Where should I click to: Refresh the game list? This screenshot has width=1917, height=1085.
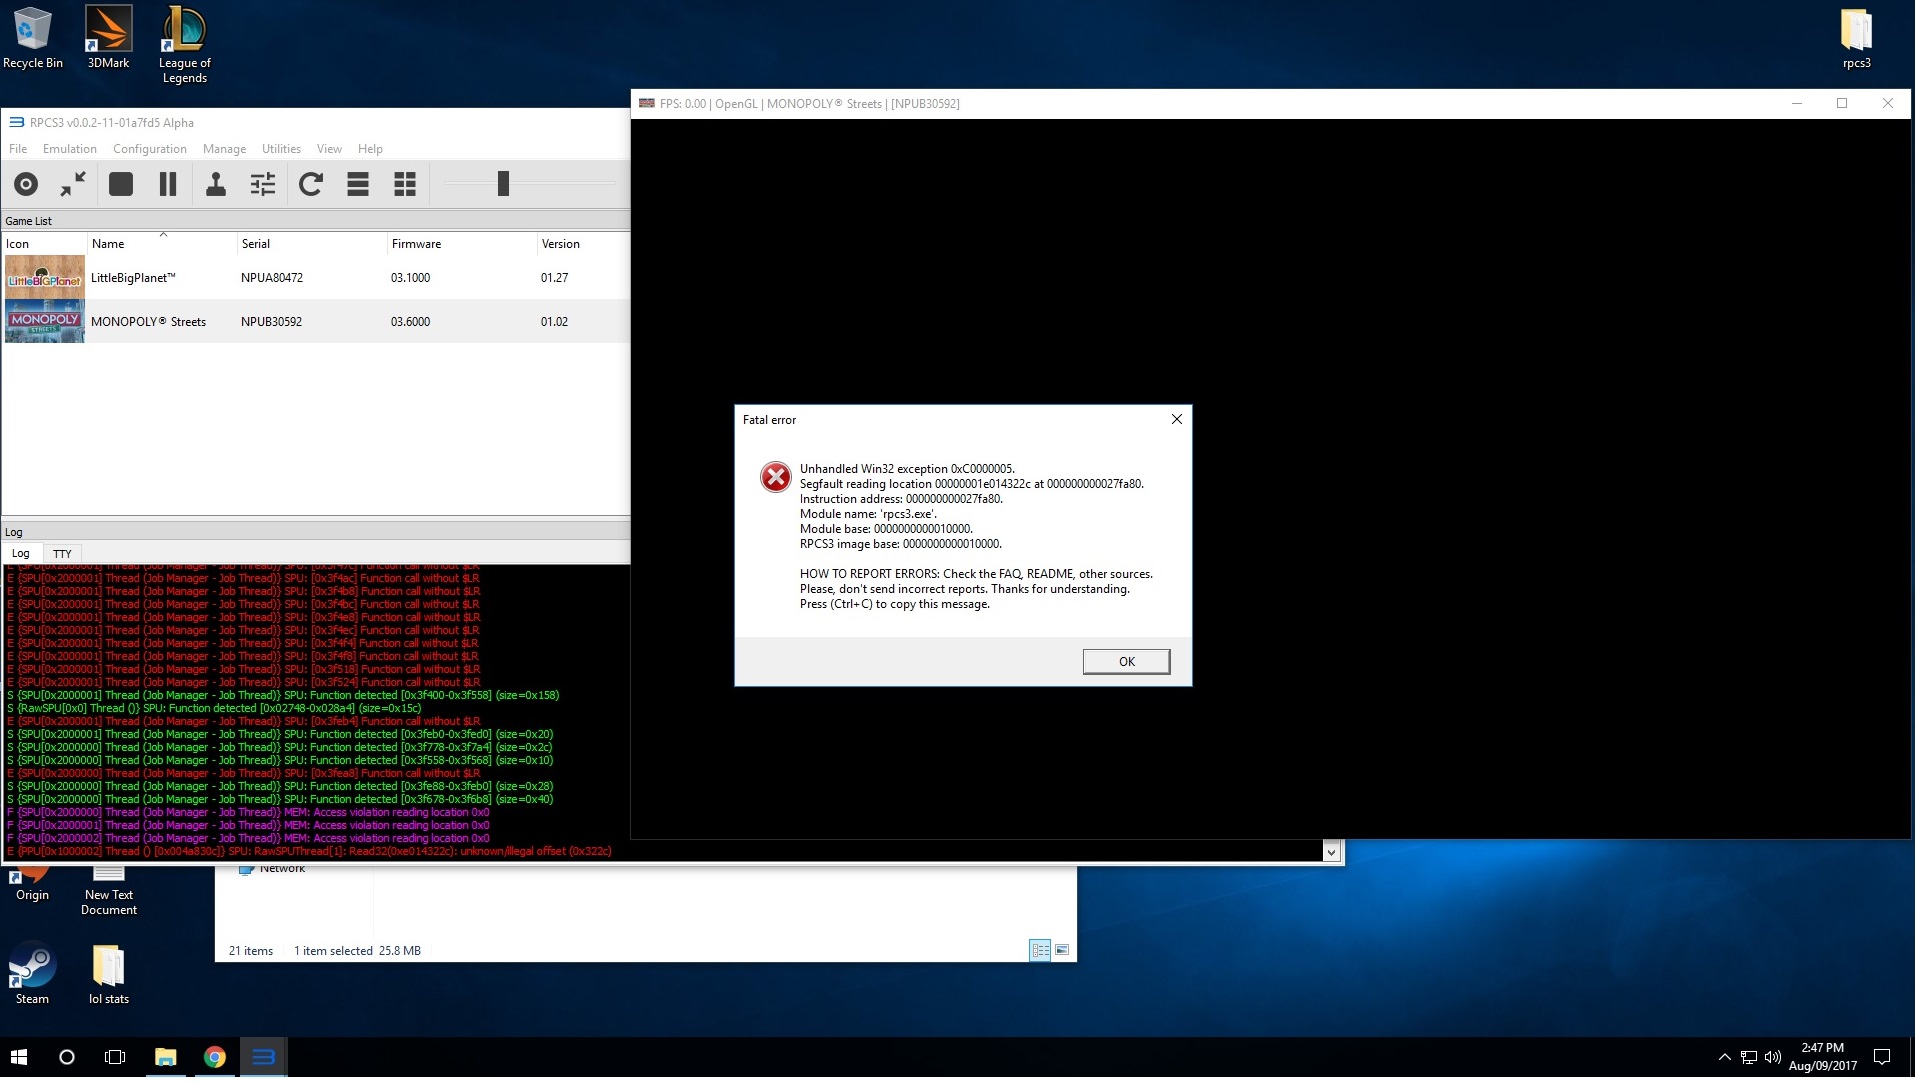310,184
